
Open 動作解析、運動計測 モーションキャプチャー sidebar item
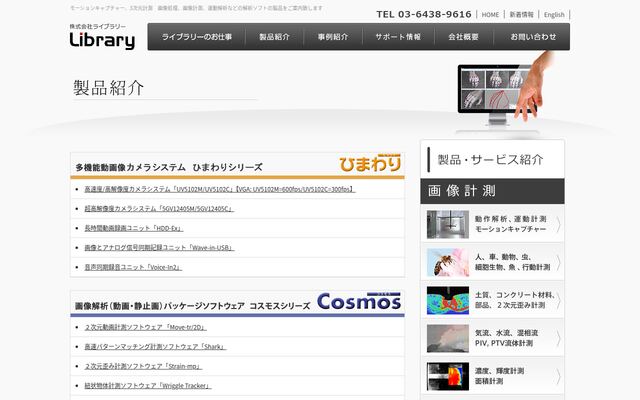point(492,224)
